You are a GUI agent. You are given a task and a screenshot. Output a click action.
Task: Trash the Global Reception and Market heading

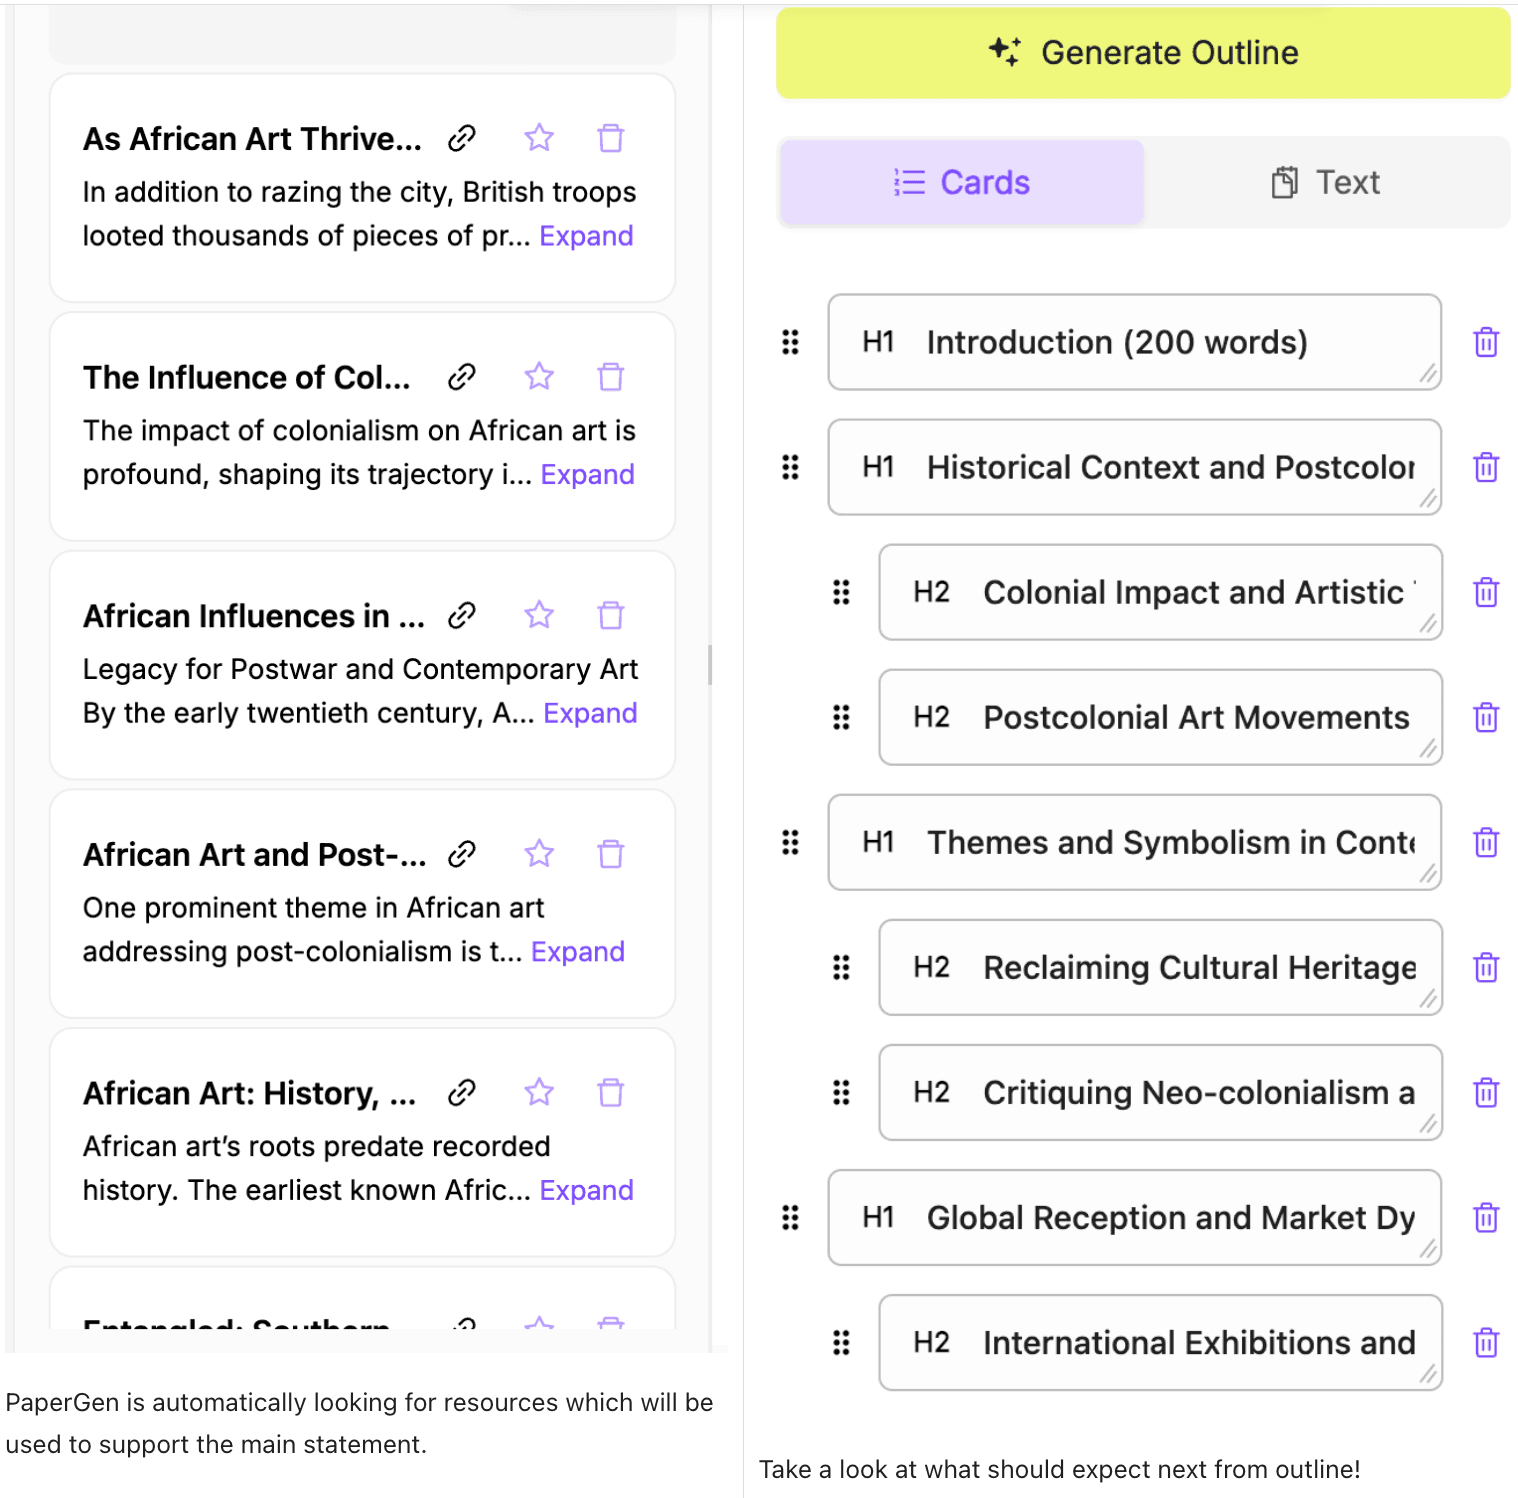(x=1486, y=1217)
